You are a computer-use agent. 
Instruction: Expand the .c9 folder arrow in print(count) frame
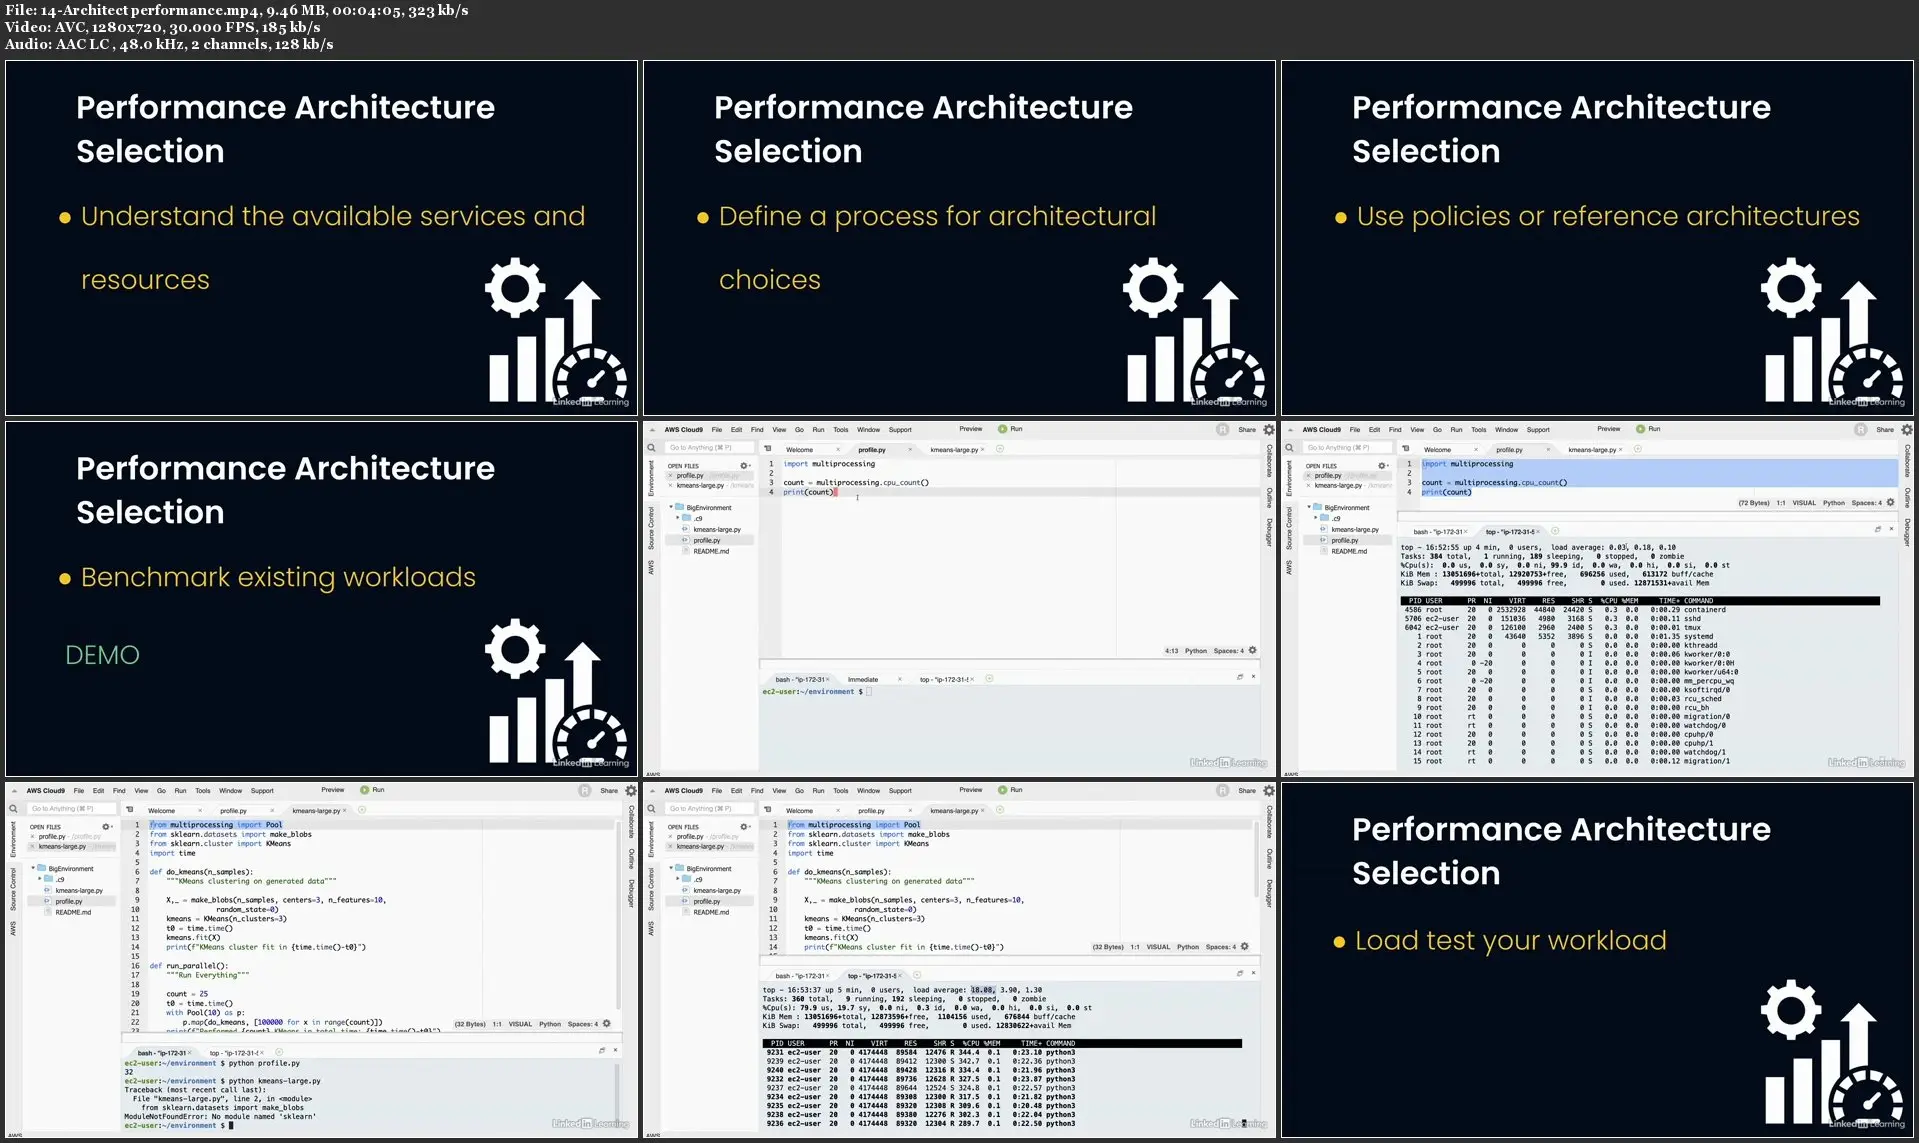[678, 518]
